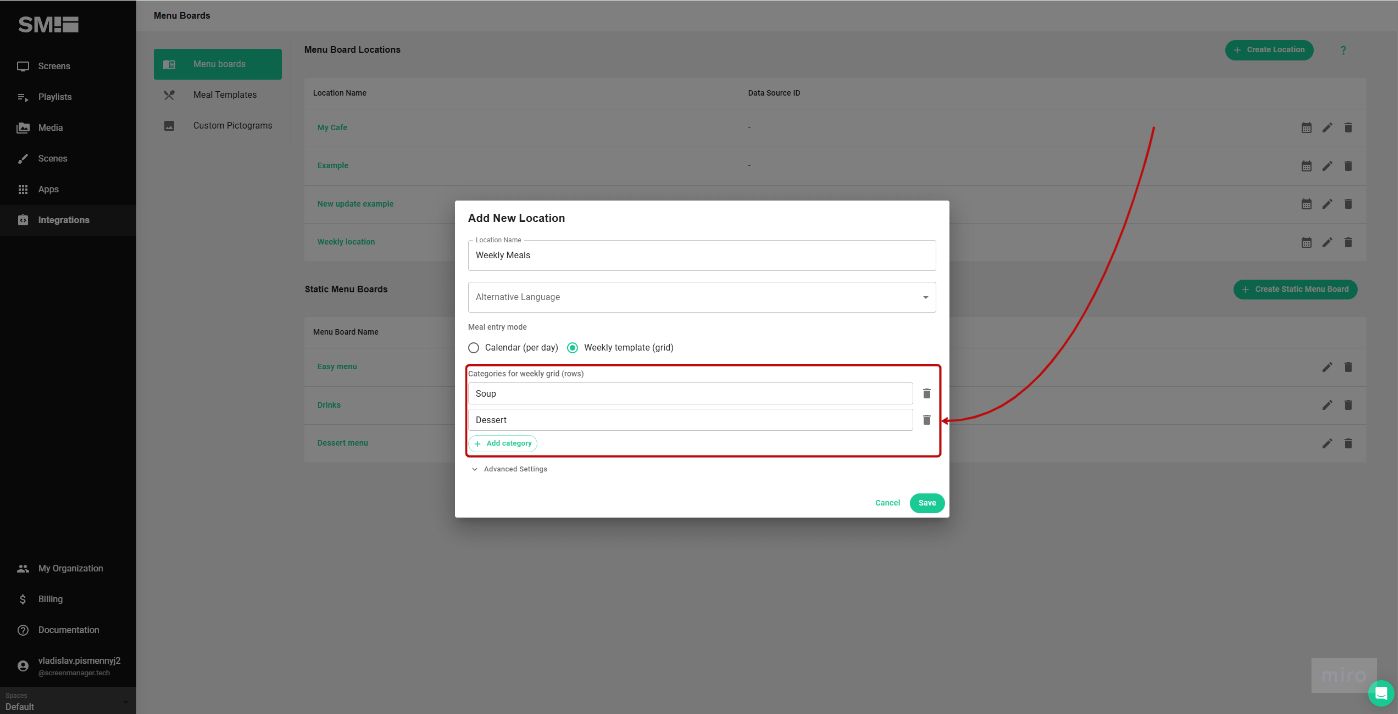The image size is (1398, 714).
Task: Click the Location Name column header
Action: click(x=340, y=93)
